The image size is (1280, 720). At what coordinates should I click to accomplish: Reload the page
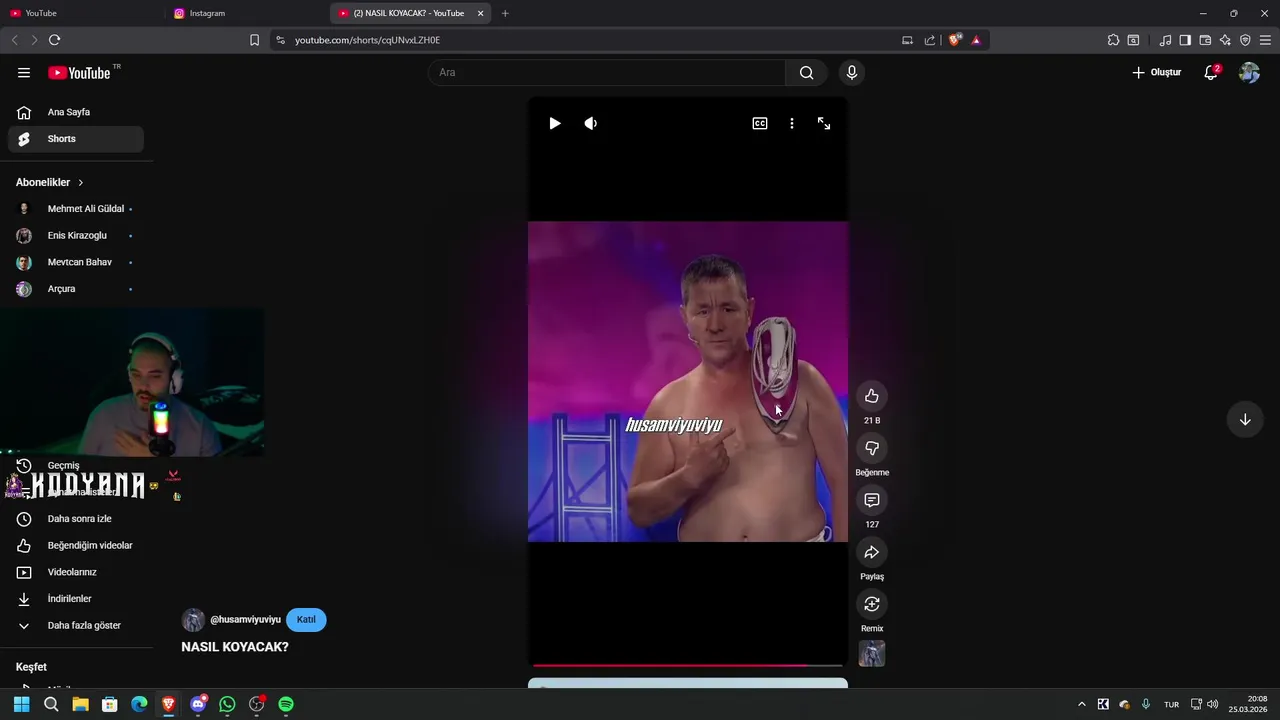(x=54, y=40)
